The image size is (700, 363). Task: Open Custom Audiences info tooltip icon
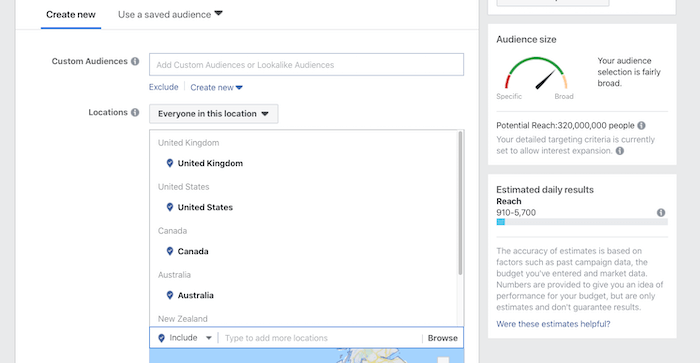point(135,61)
